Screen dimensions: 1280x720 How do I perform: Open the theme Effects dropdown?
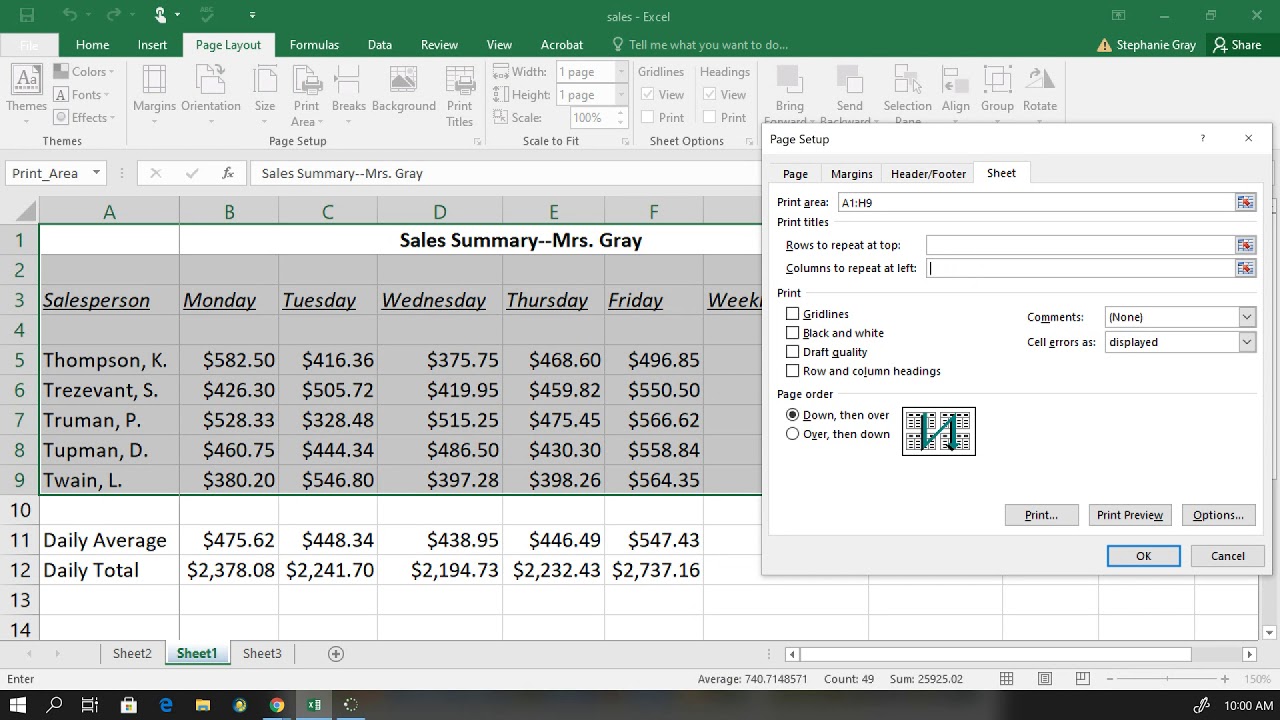pos(84,118)
